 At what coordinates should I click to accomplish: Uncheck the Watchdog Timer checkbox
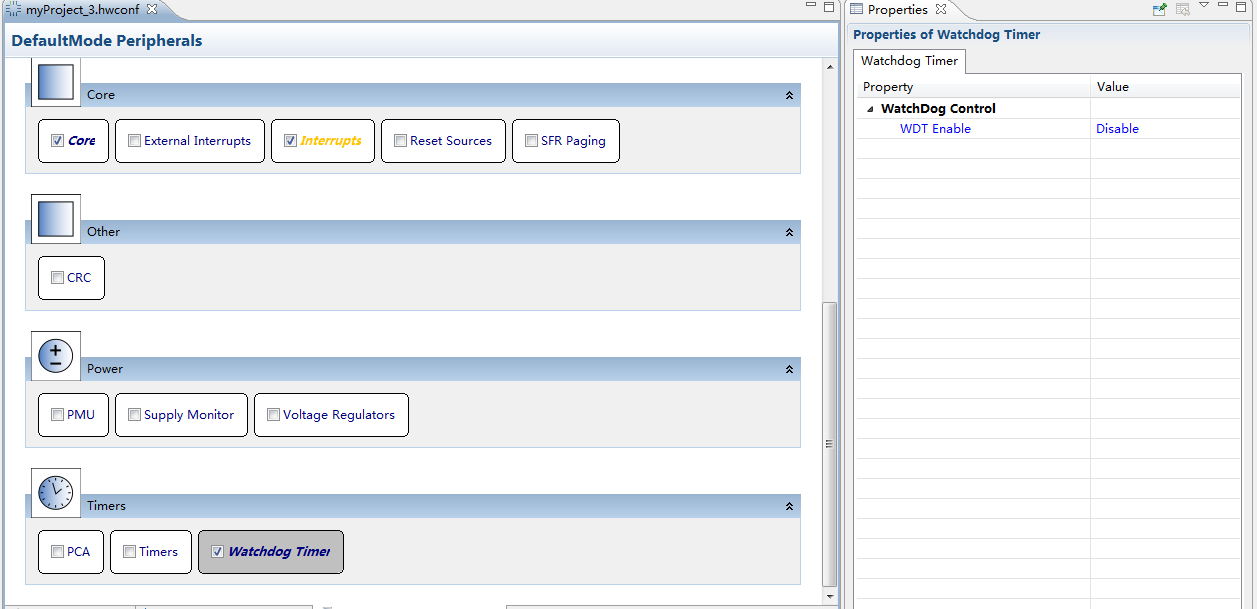coord(217,552)
